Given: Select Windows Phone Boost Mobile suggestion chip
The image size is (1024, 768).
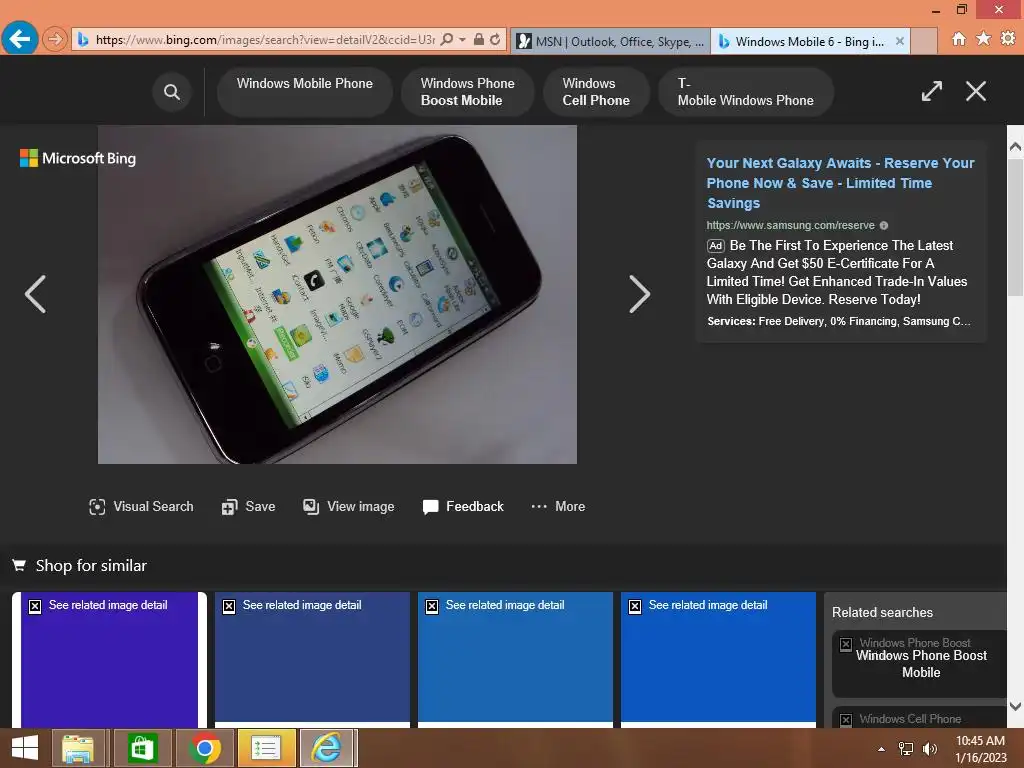Looking at the screenshot, I should click(x=468, y=92).
